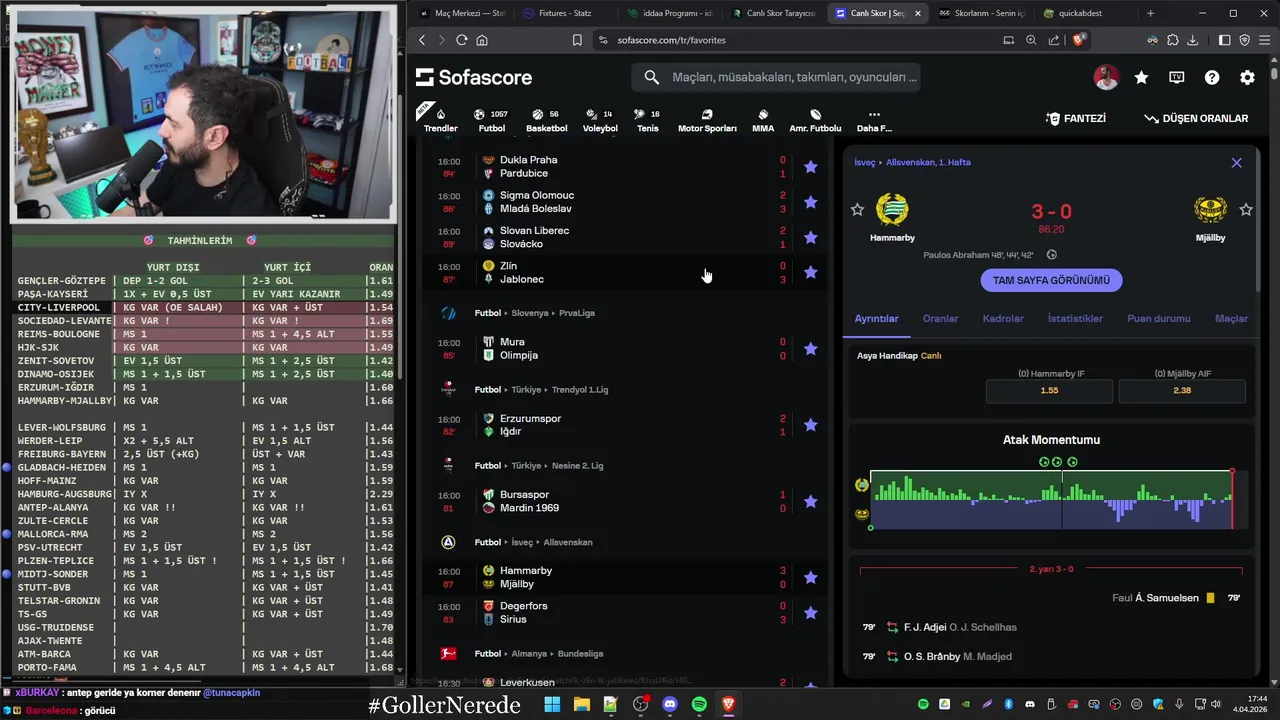Open the MMA sport category
The height and width of the screenshot is (720, 1280).
point(763,120)
